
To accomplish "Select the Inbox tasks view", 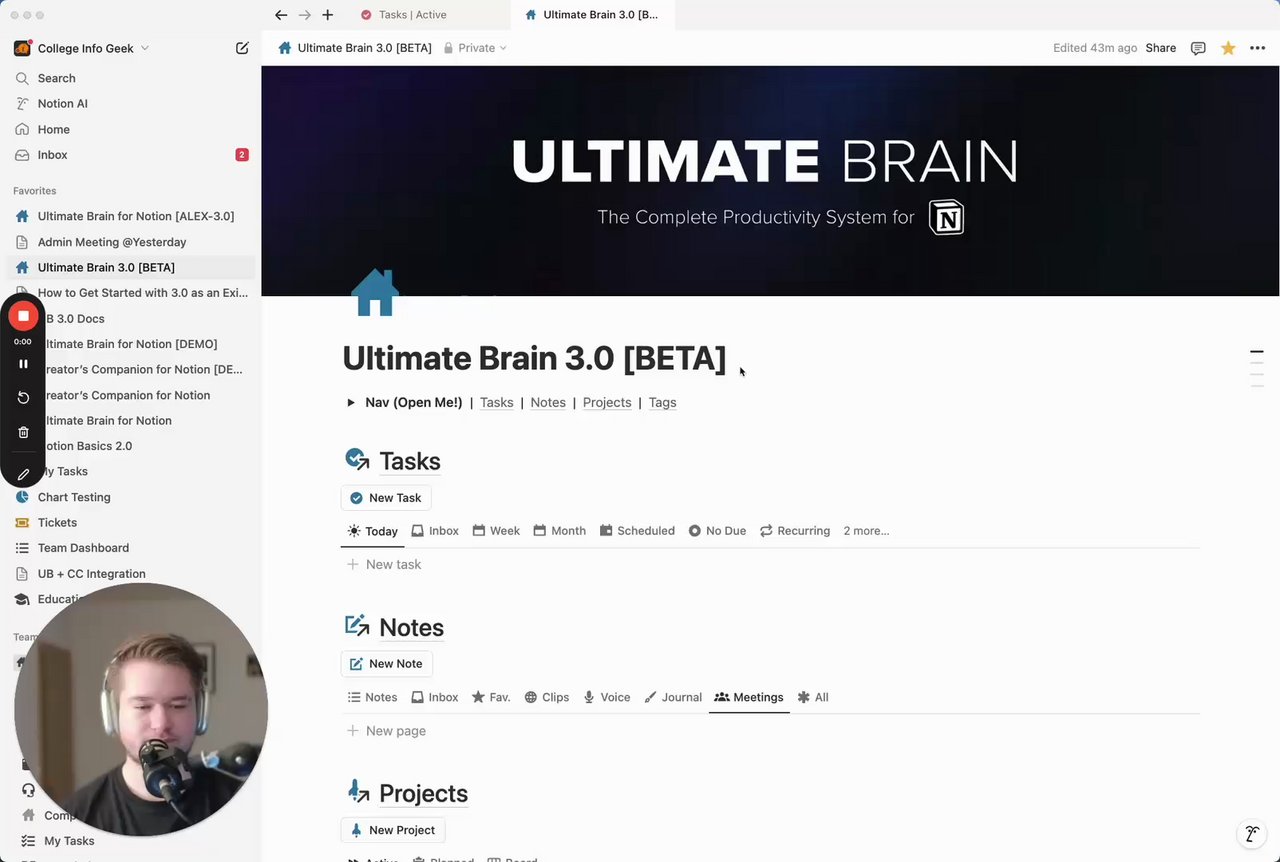I will coord(435,531).
